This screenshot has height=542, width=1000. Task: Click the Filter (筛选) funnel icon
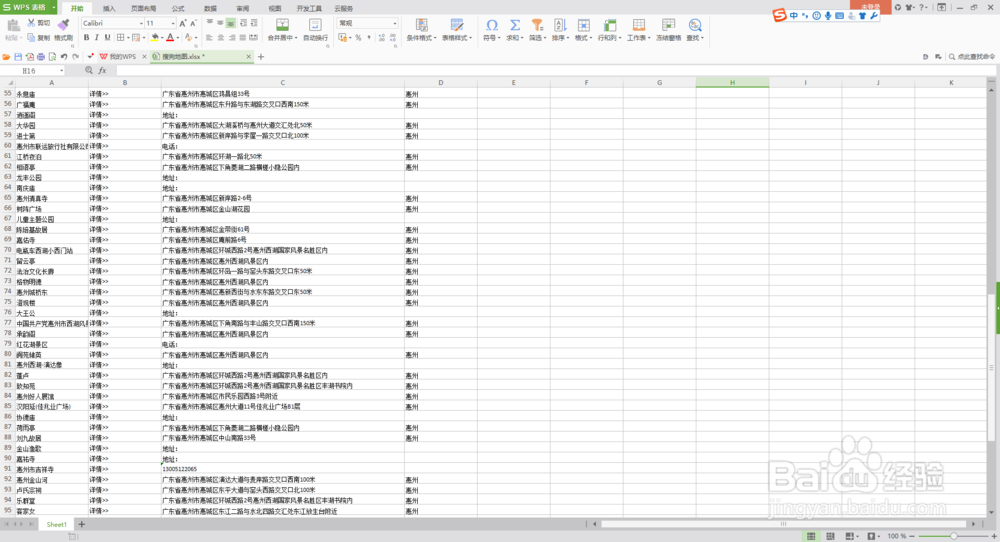537,25
